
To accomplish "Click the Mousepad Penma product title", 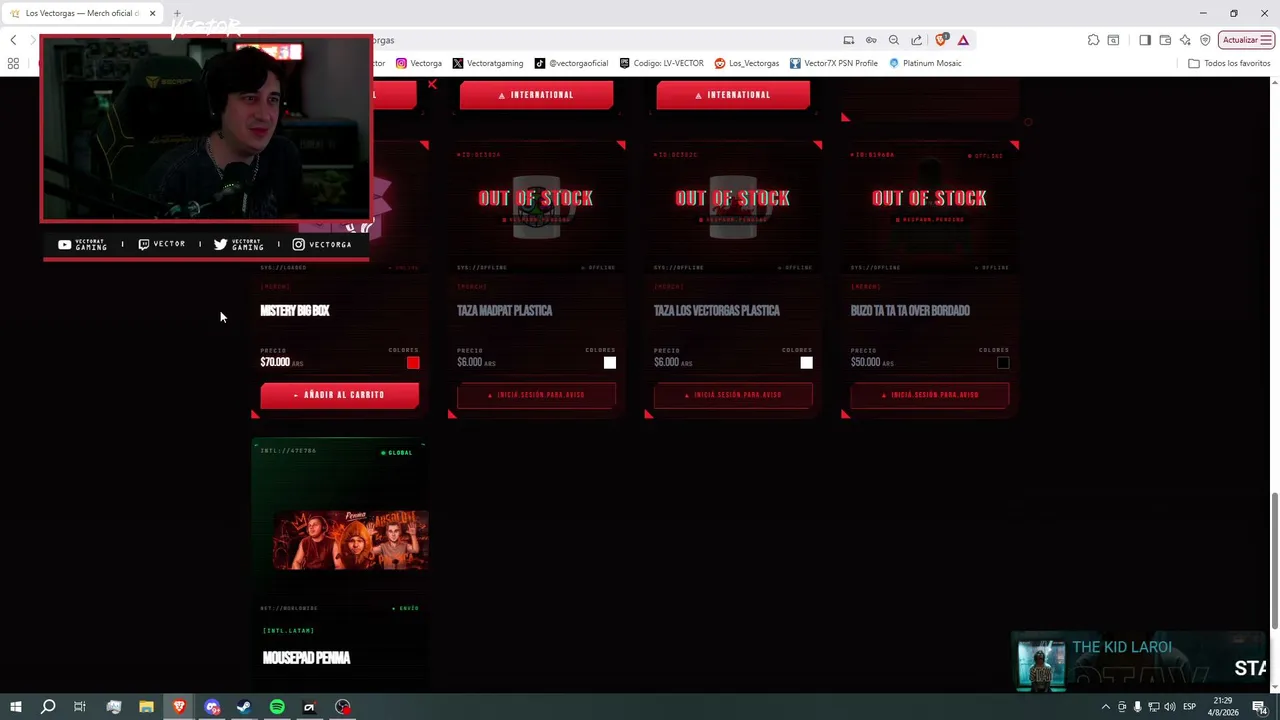I will pos(306,658).
